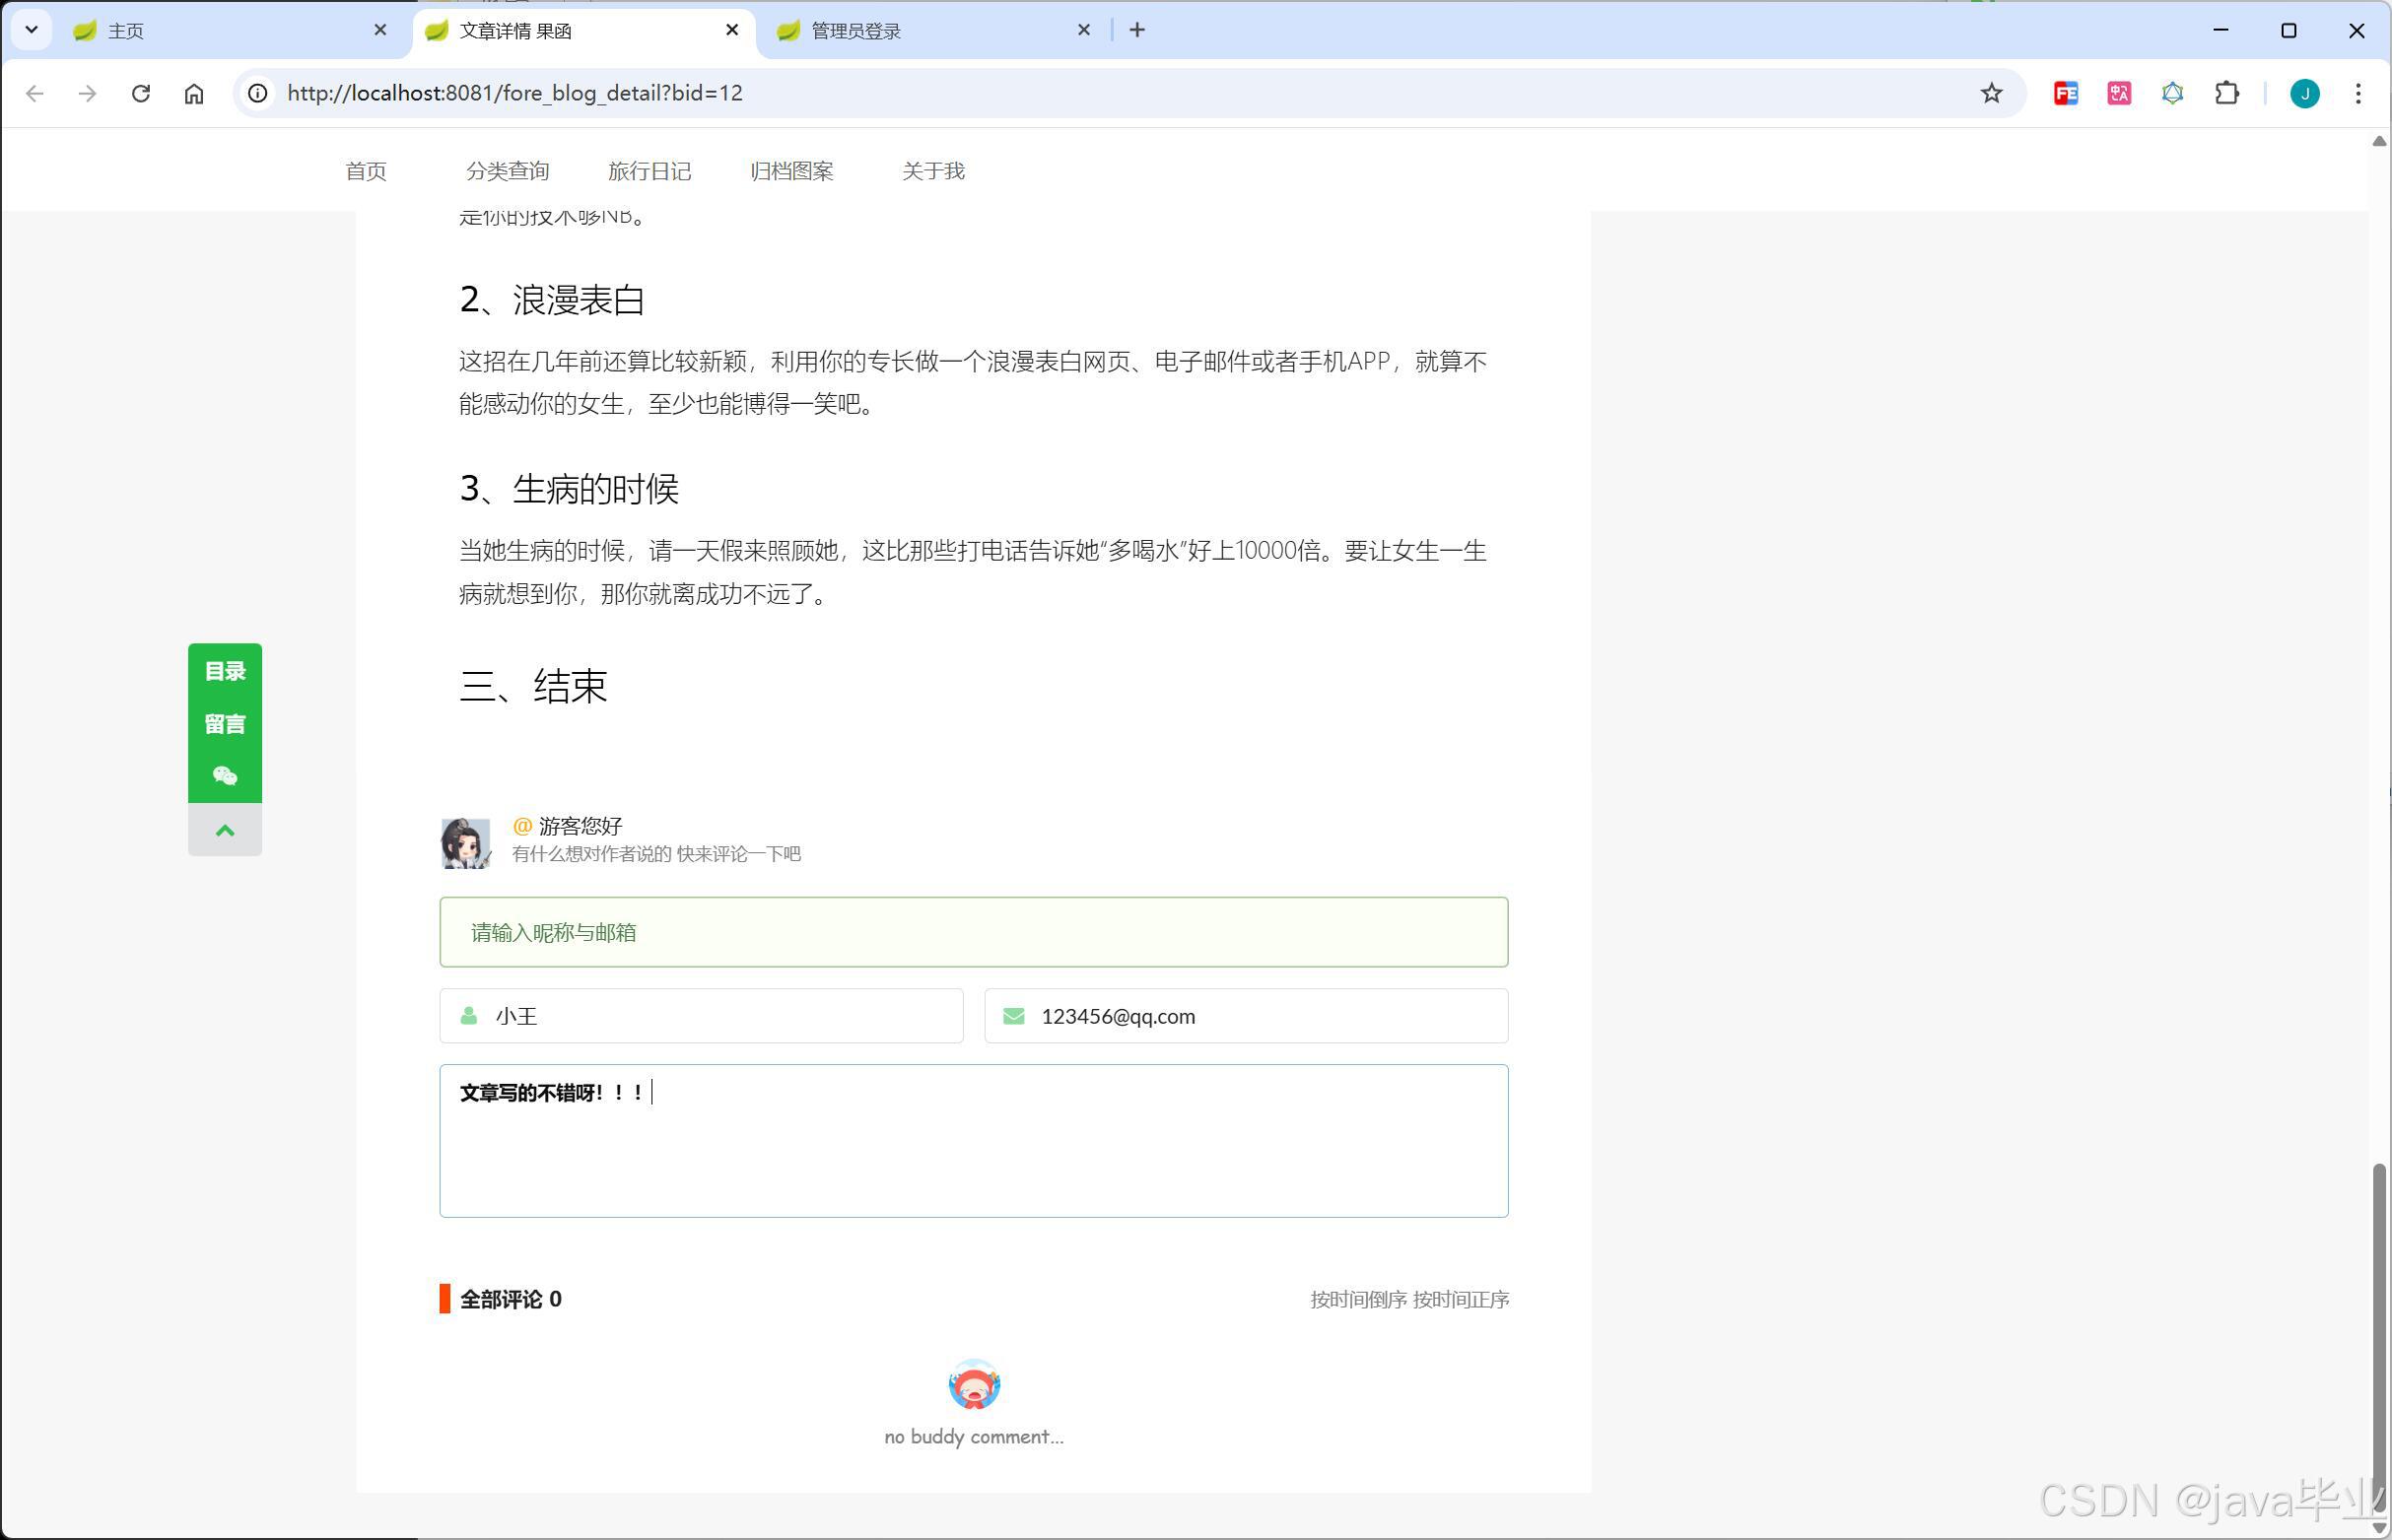Open the 旅行日记 navigation menu item
The image size is (2392, 1540).
pos(650,171)
